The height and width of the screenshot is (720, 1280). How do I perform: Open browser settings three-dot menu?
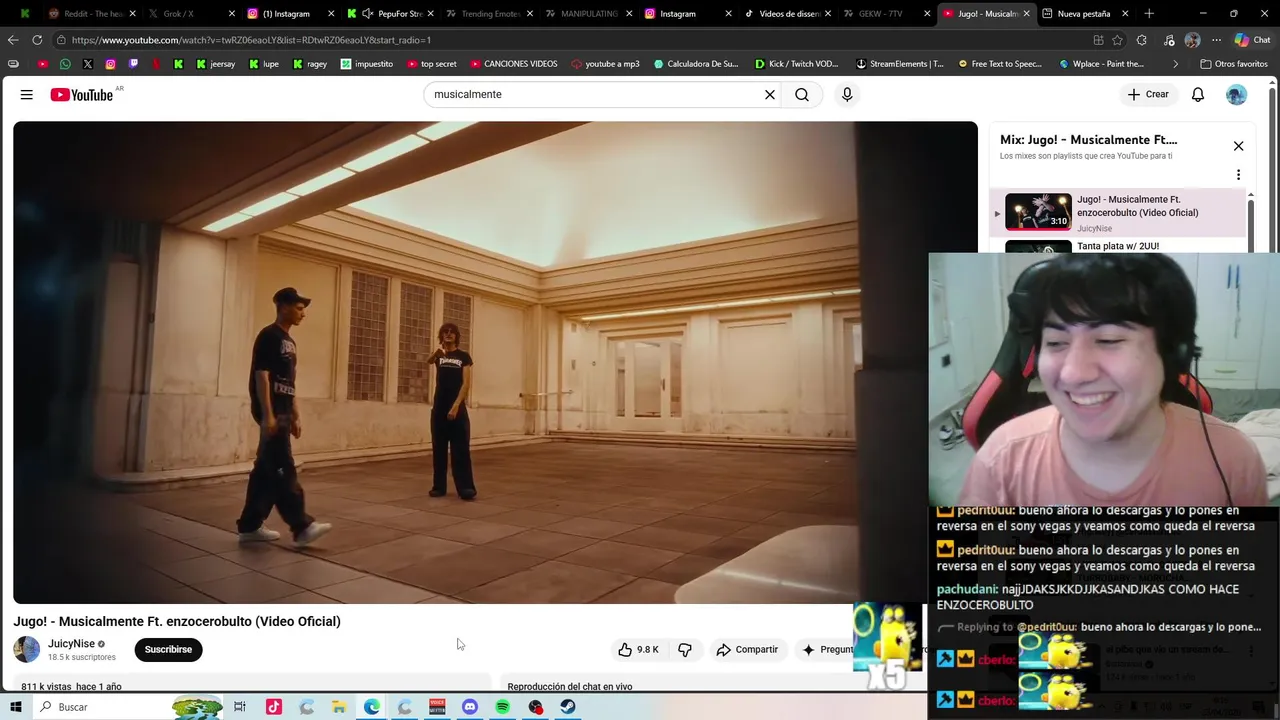coord(1216,40)
